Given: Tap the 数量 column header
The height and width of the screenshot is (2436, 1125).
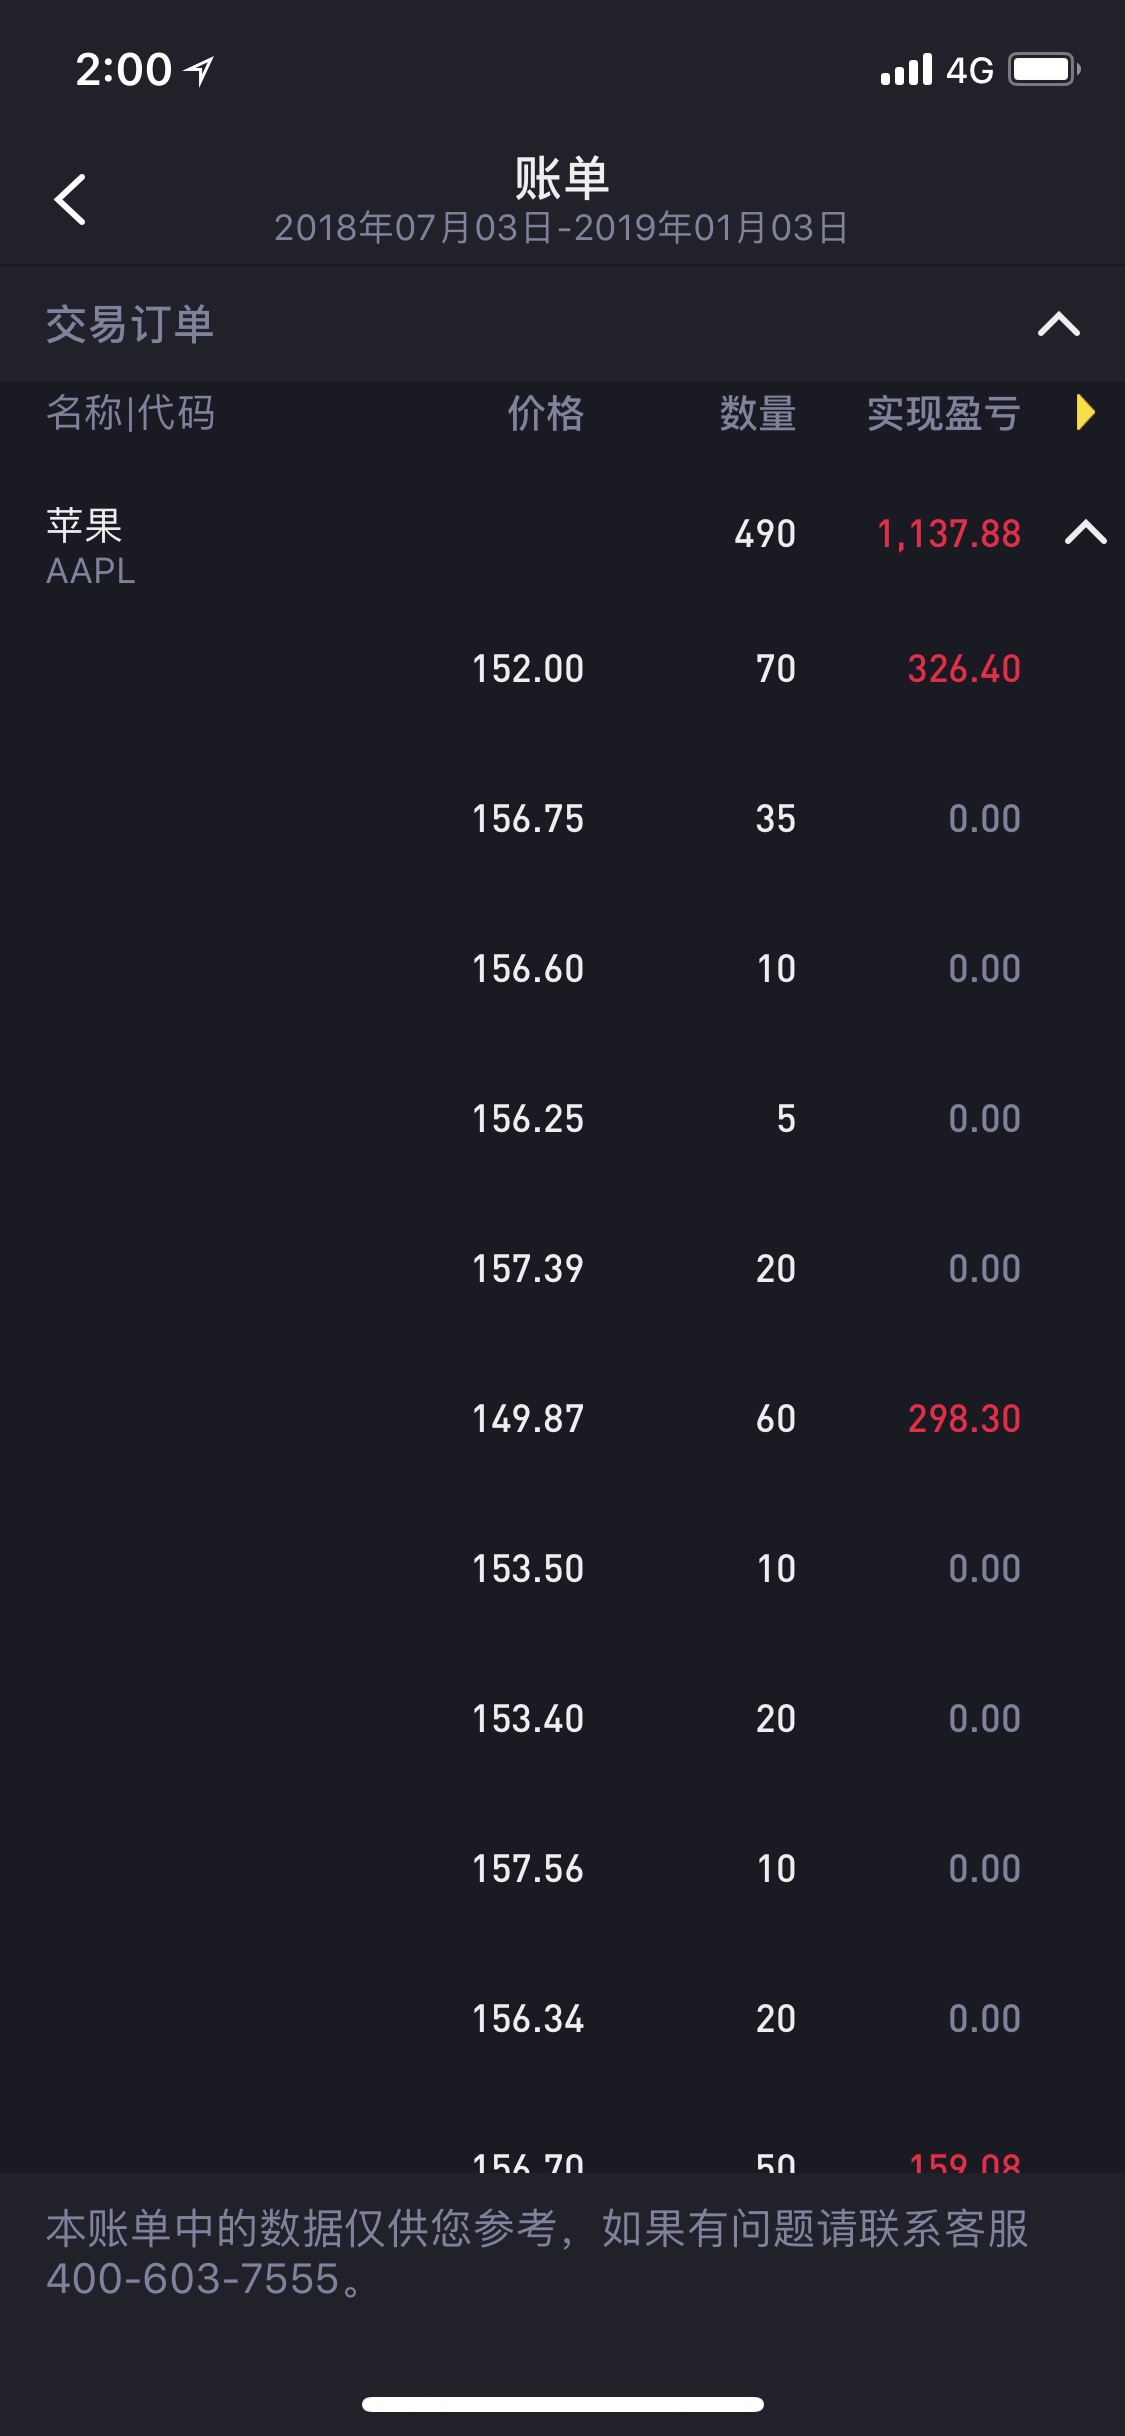Looking at the screenshot, I should pyautogui.click(x=758, y=413).
